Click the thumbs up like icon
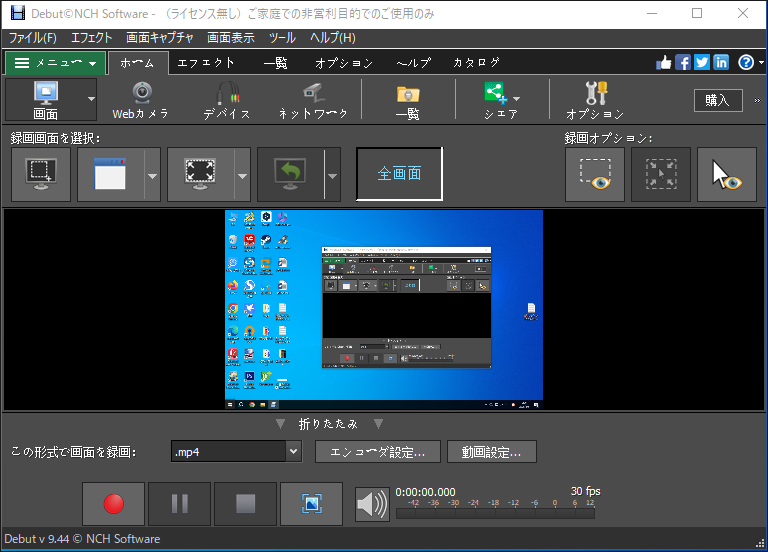 [664, 63]
